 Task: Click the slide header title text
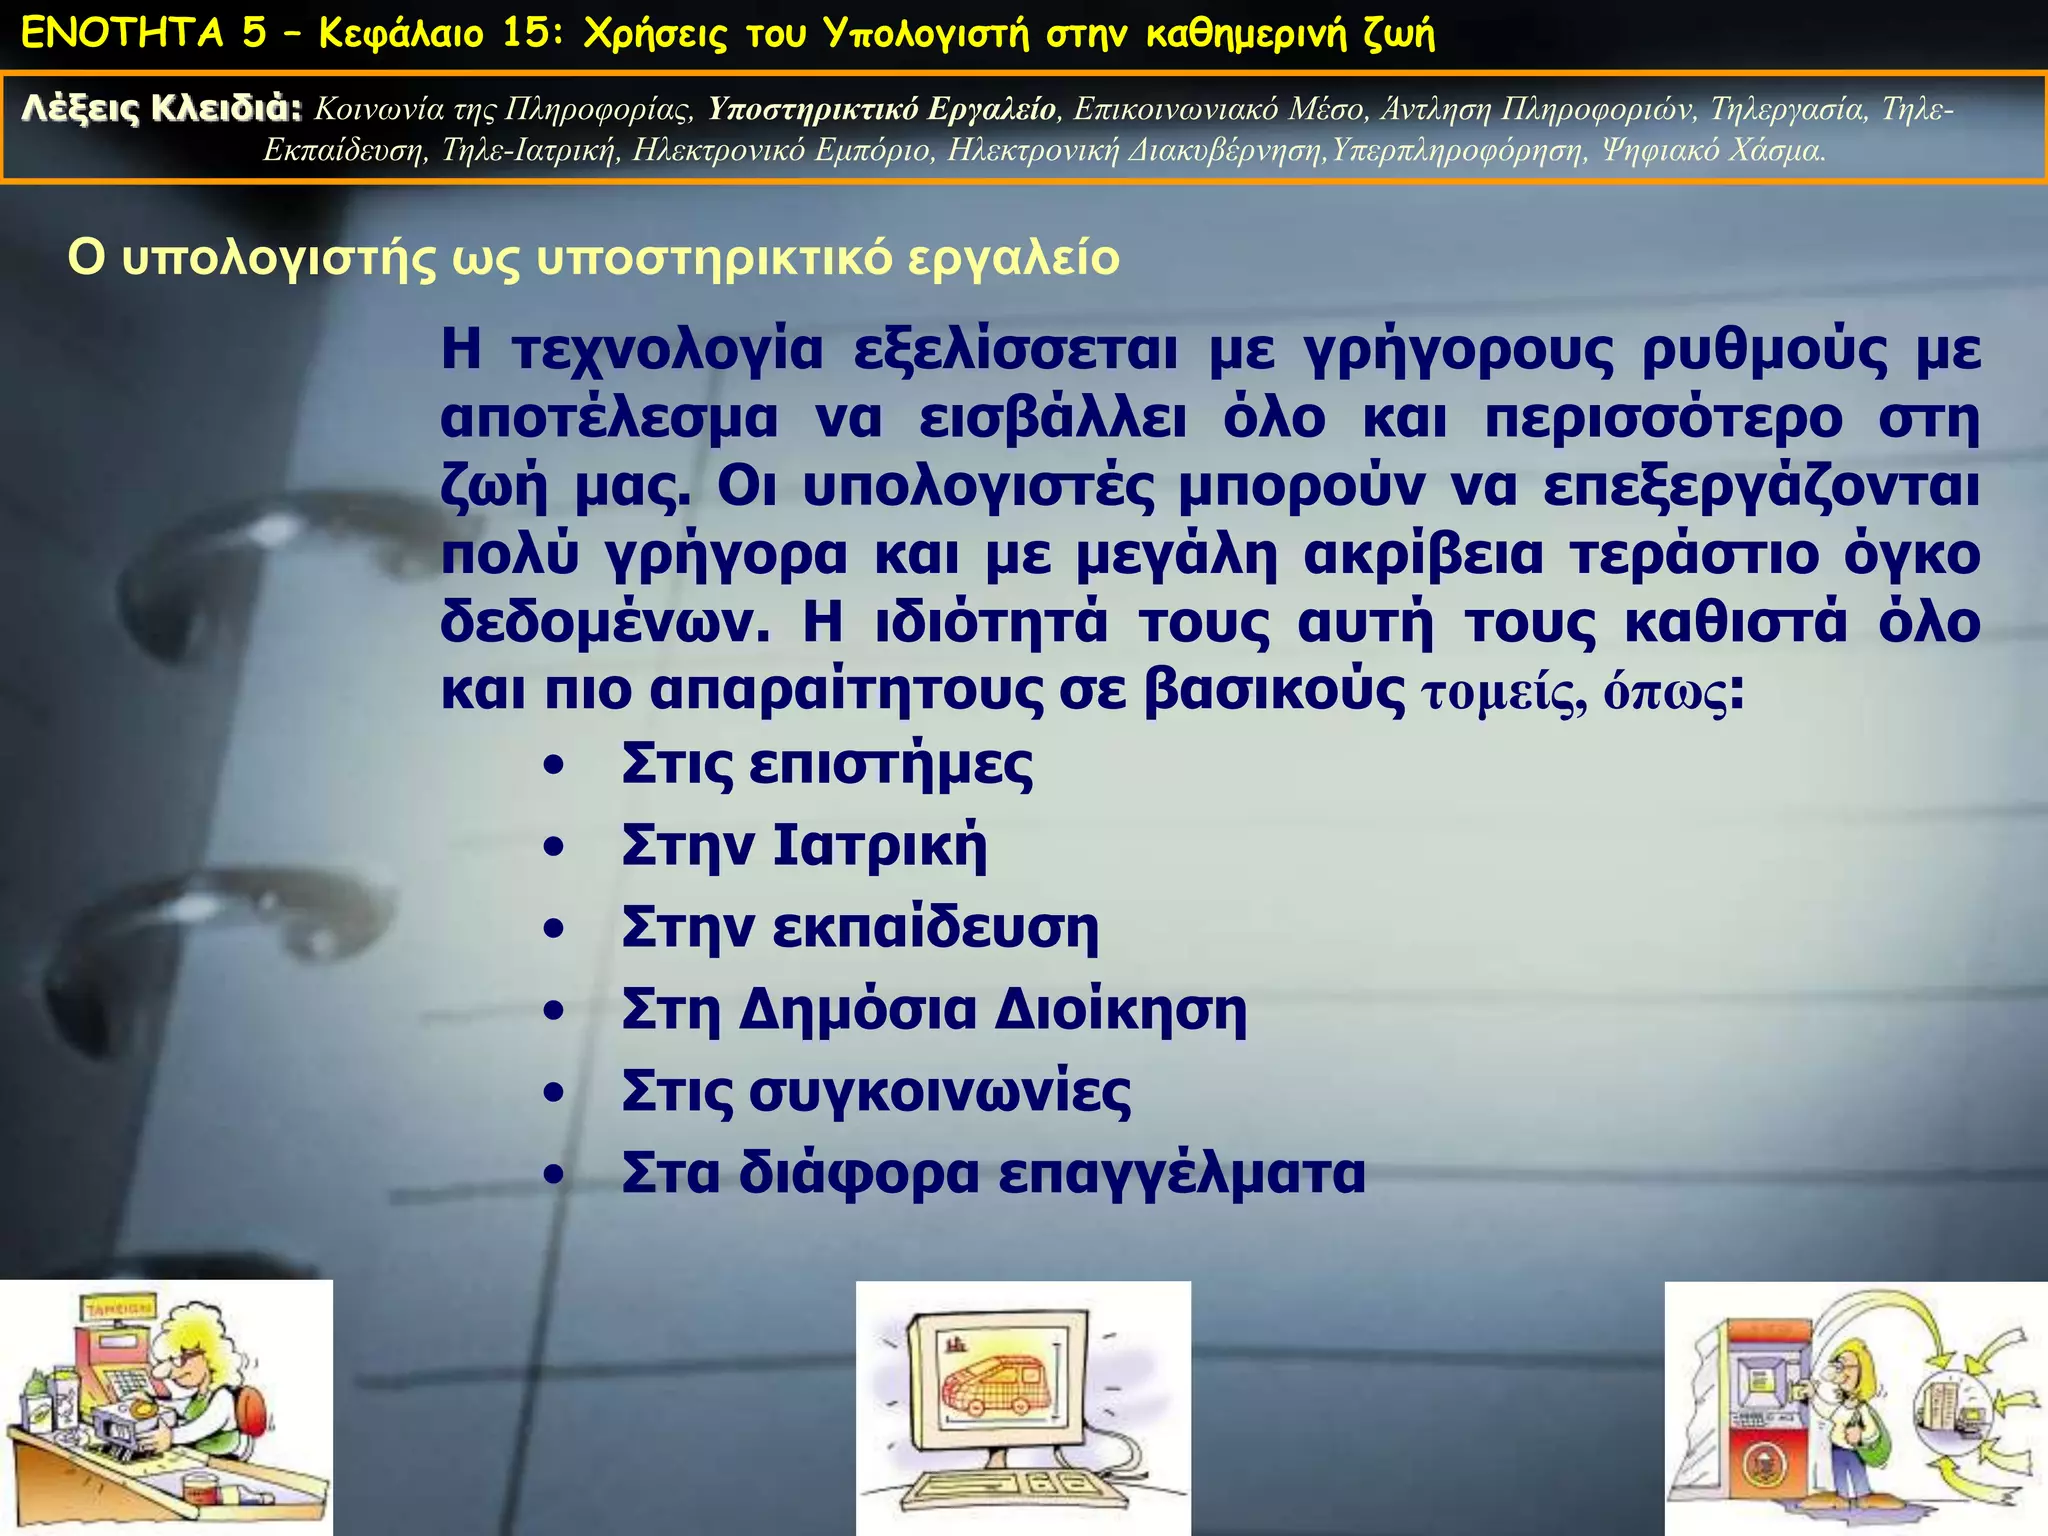point(727,34)
